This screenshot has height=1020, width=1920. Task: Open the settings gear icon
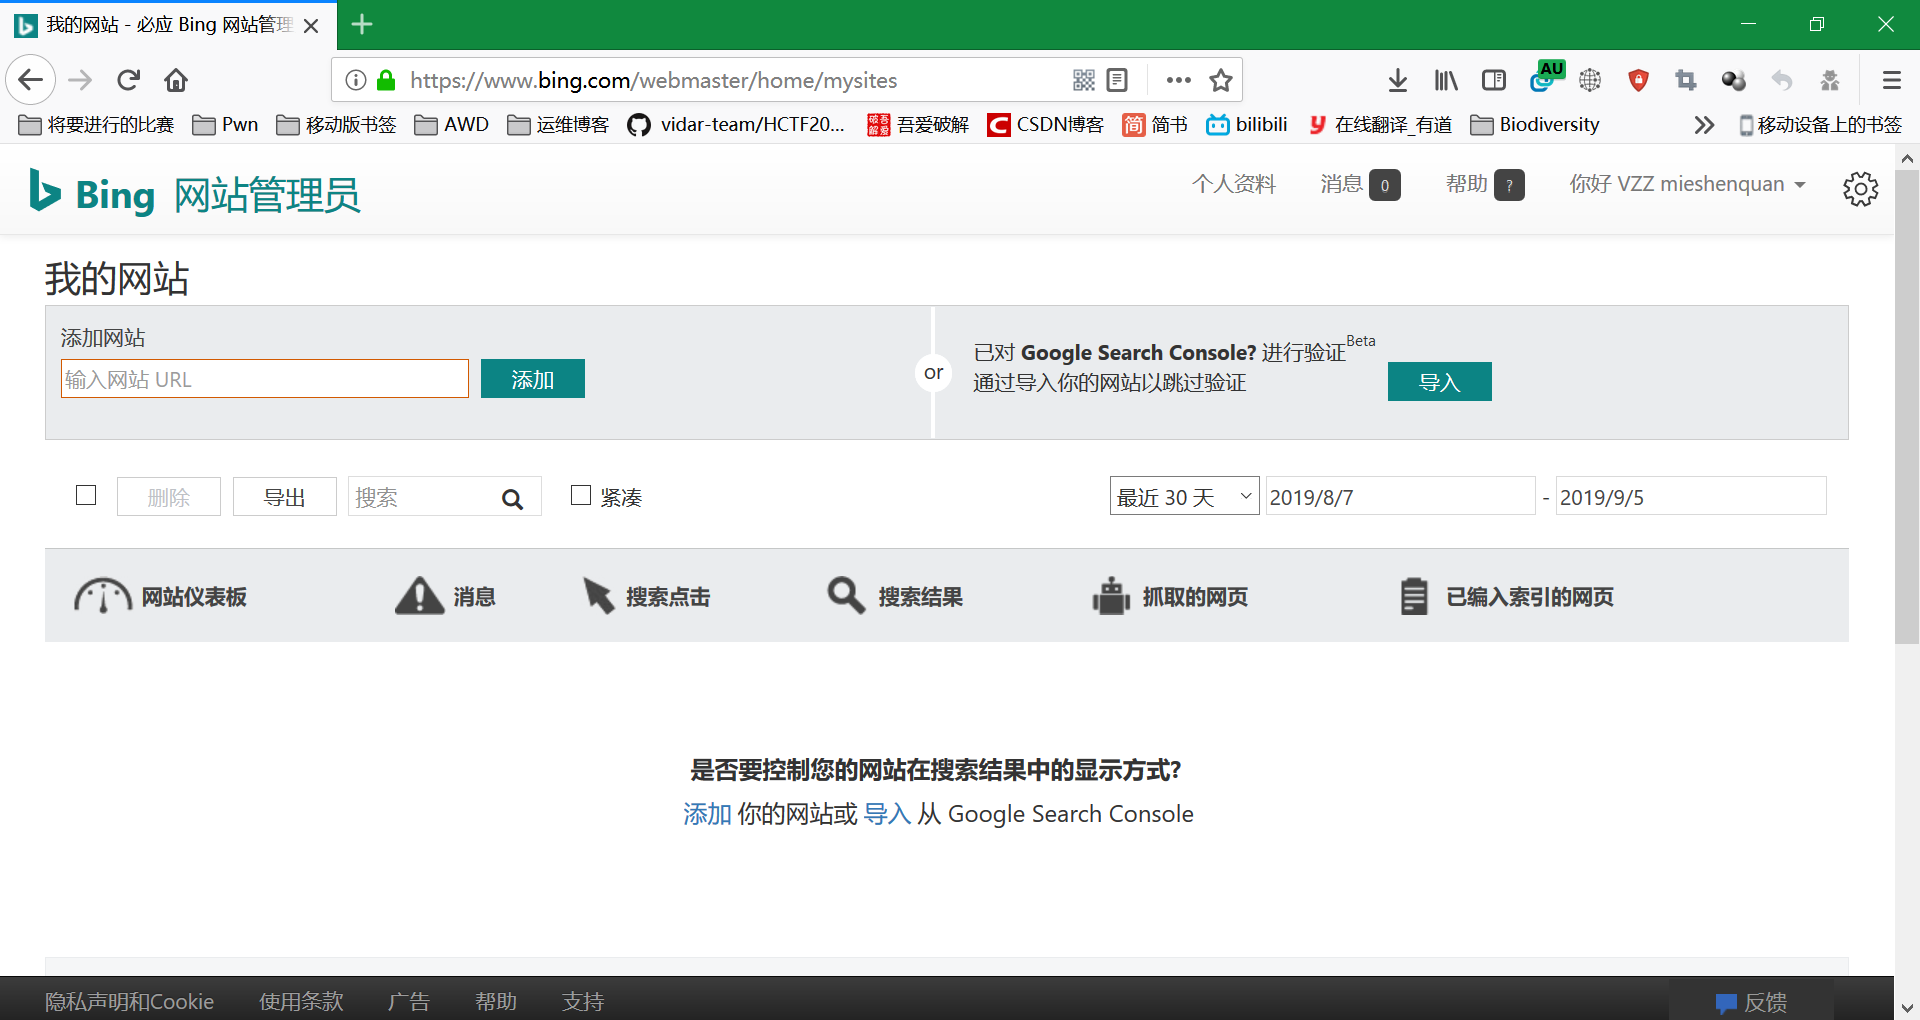1860,188
